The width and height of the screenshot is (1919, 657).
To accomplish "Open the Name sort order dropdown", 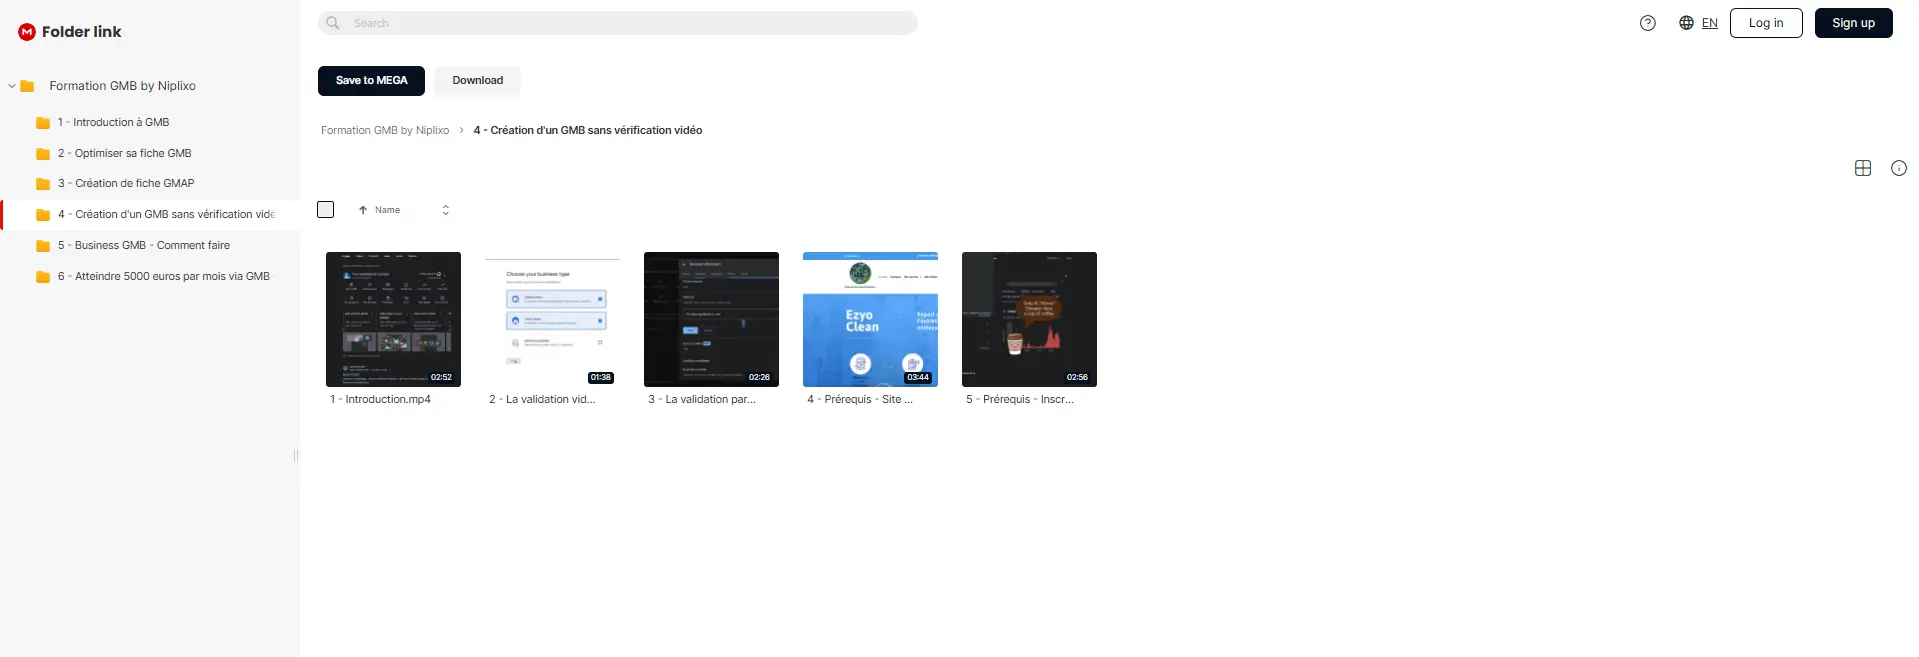I will coord(446,210).
